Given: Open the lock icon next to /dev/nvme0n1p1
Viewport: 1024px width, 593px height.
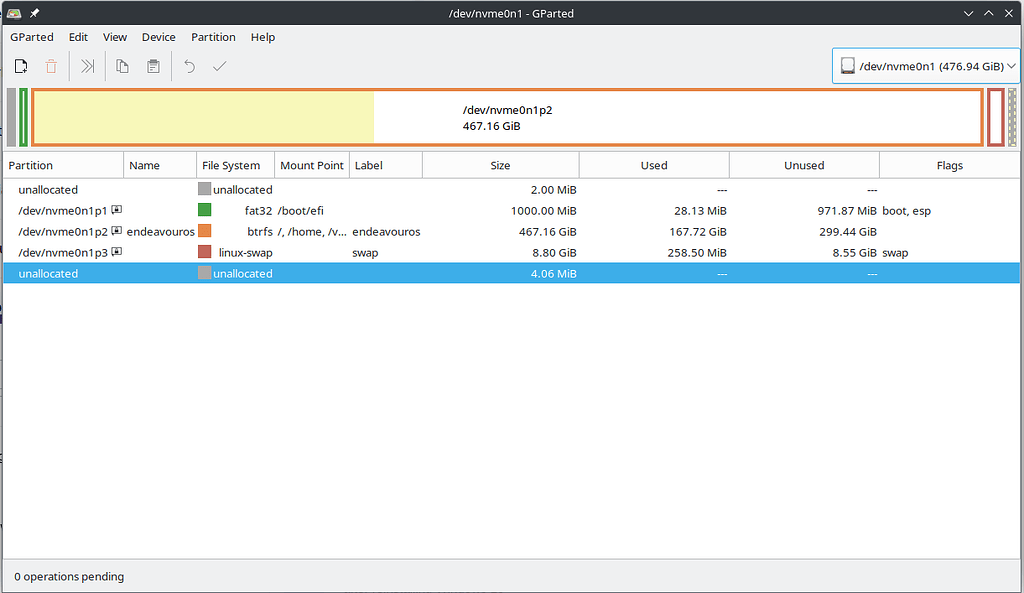Looking at the screenshot, I should coord(115,210).
